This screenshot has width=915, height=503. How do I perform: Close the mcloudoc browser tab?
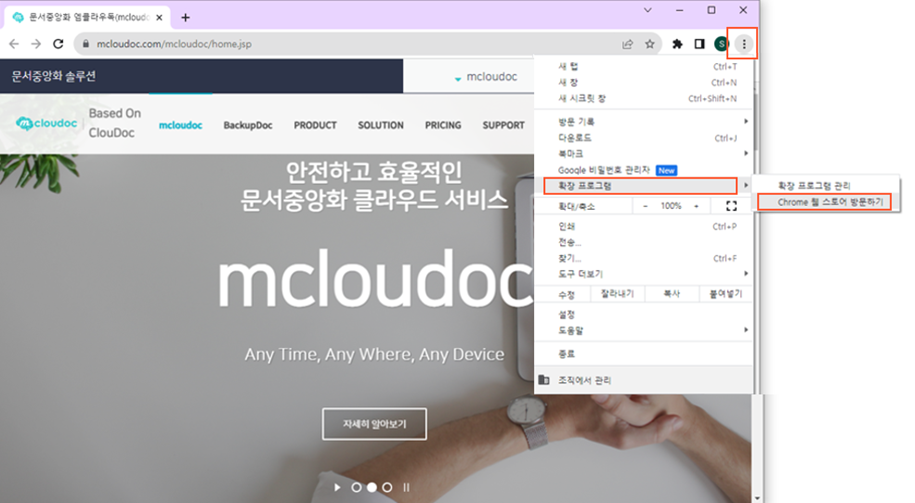159,18
